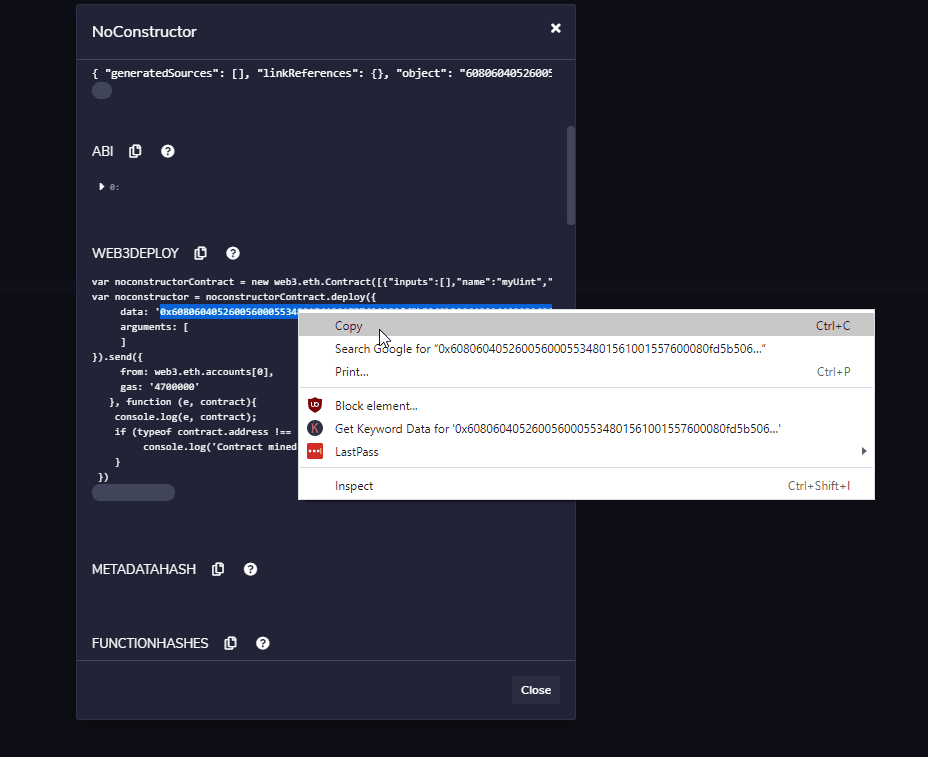Click the LastPass submenu arrow

(864, 452)
